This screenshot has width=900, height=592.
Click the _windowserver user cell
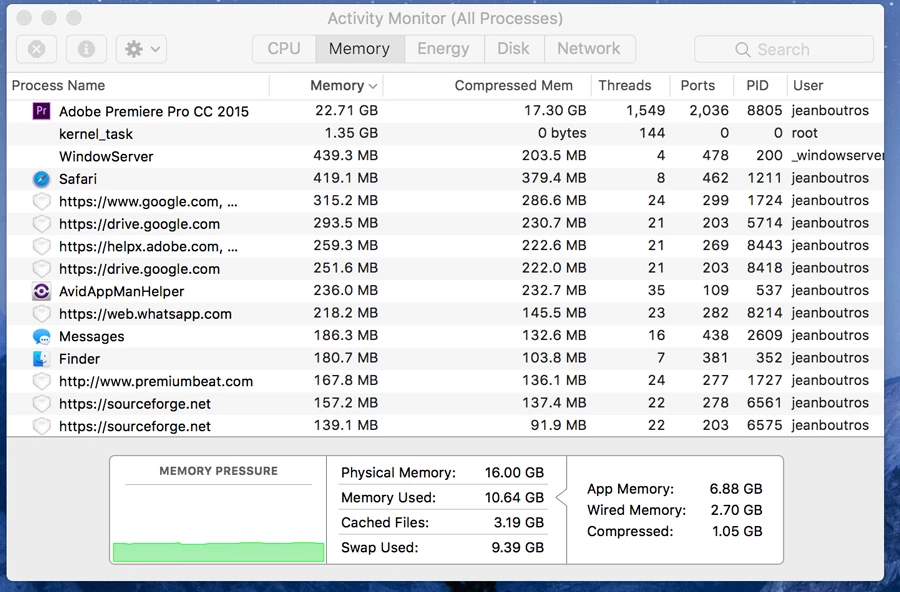click(x=837, y=156)
